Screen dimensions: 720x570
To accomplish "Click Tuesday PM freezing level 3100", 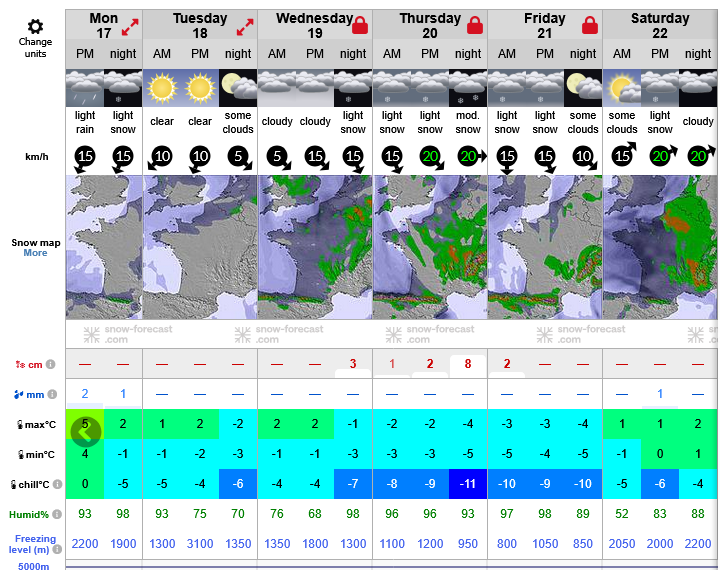I will [200, 544].
